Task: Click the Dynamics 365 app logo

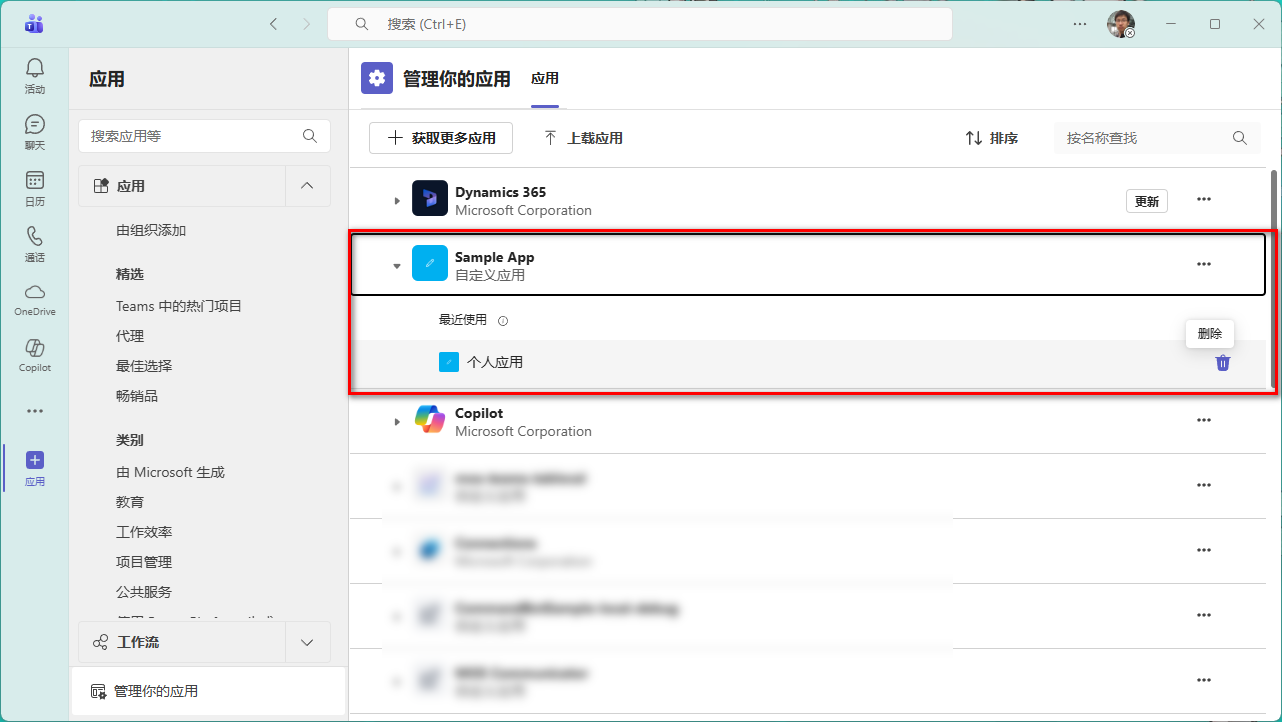Action: [x=430, y=198]
